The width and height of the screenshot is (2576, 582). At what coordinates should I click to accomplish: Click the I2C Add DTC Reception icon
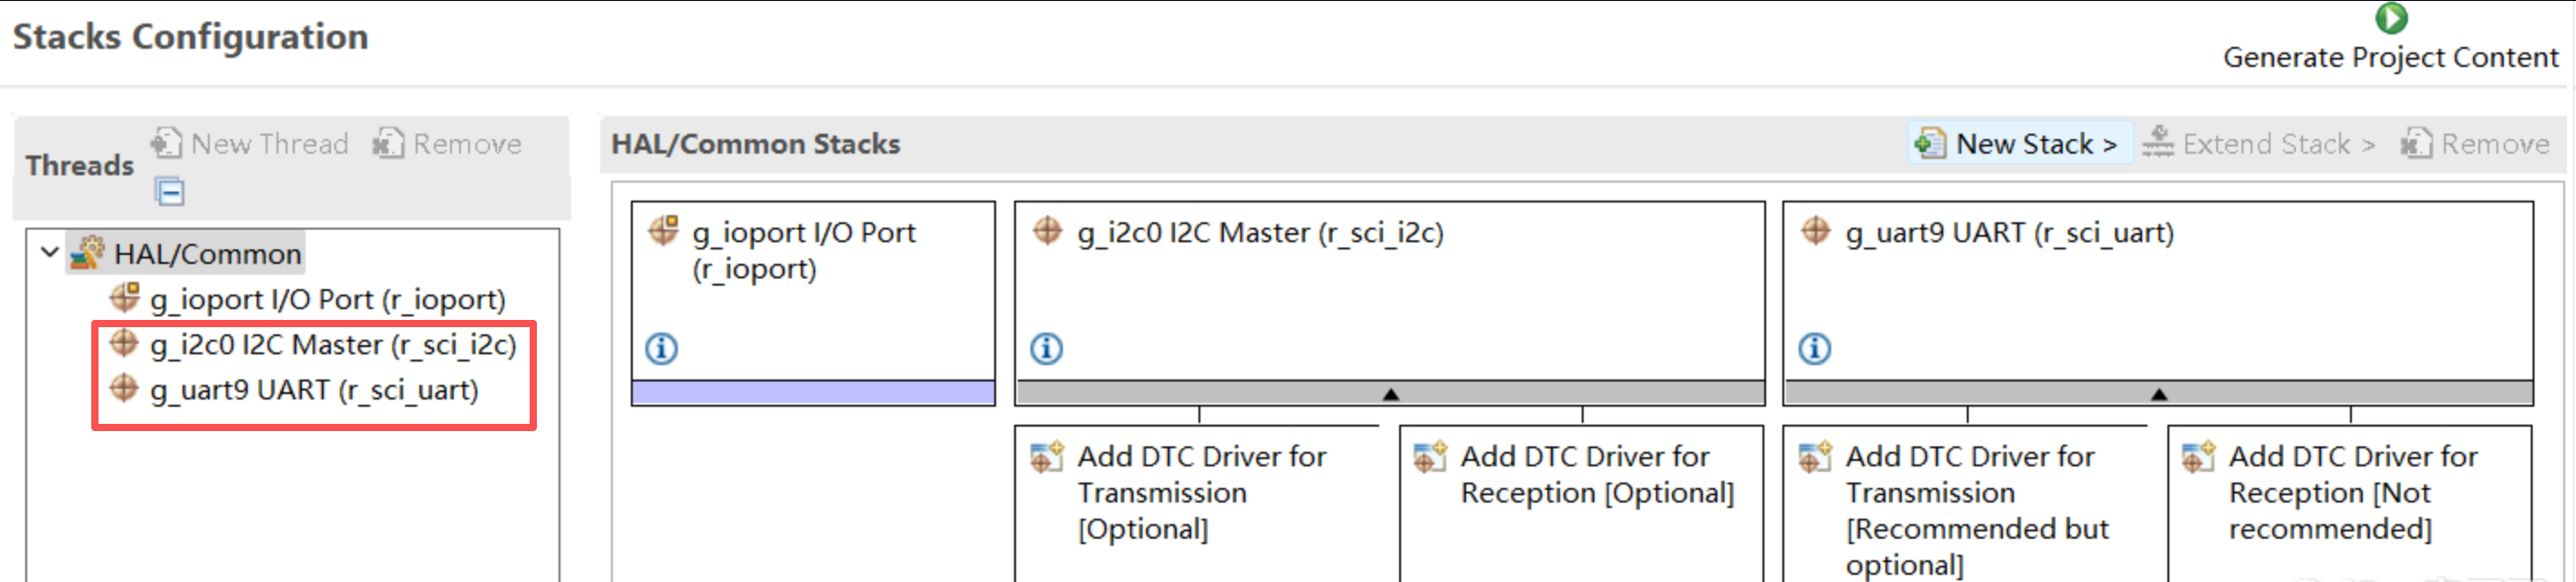1430,457
